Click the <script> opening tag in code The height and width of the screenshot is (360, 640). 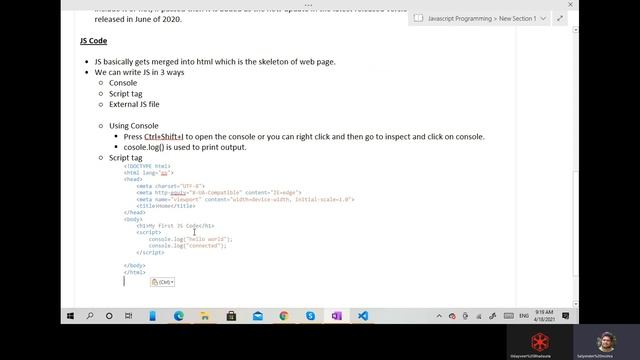(149, 232)
